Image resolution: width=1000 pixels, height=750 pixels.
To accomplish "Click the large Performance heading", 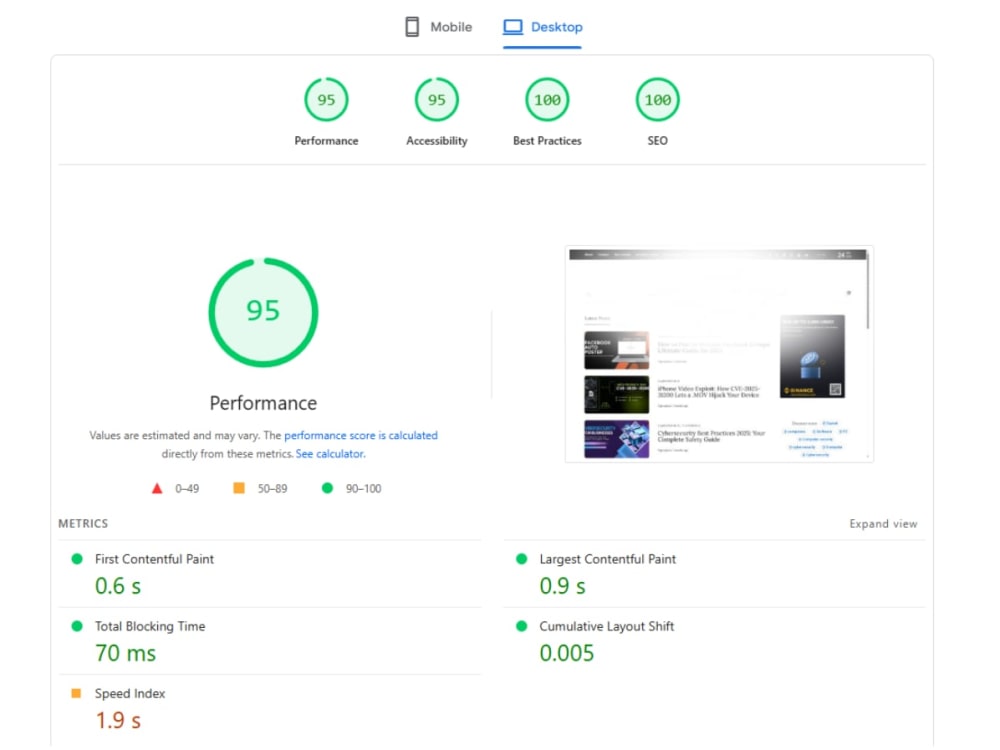I will [263, 403].
